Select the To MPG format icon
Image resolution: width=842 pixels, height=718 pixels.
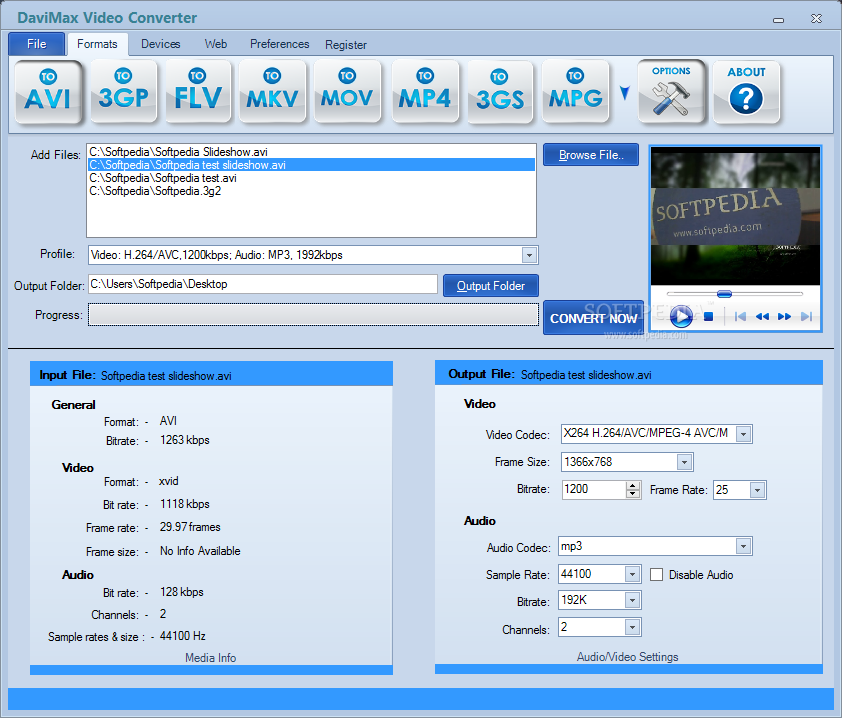click(576, 92)
